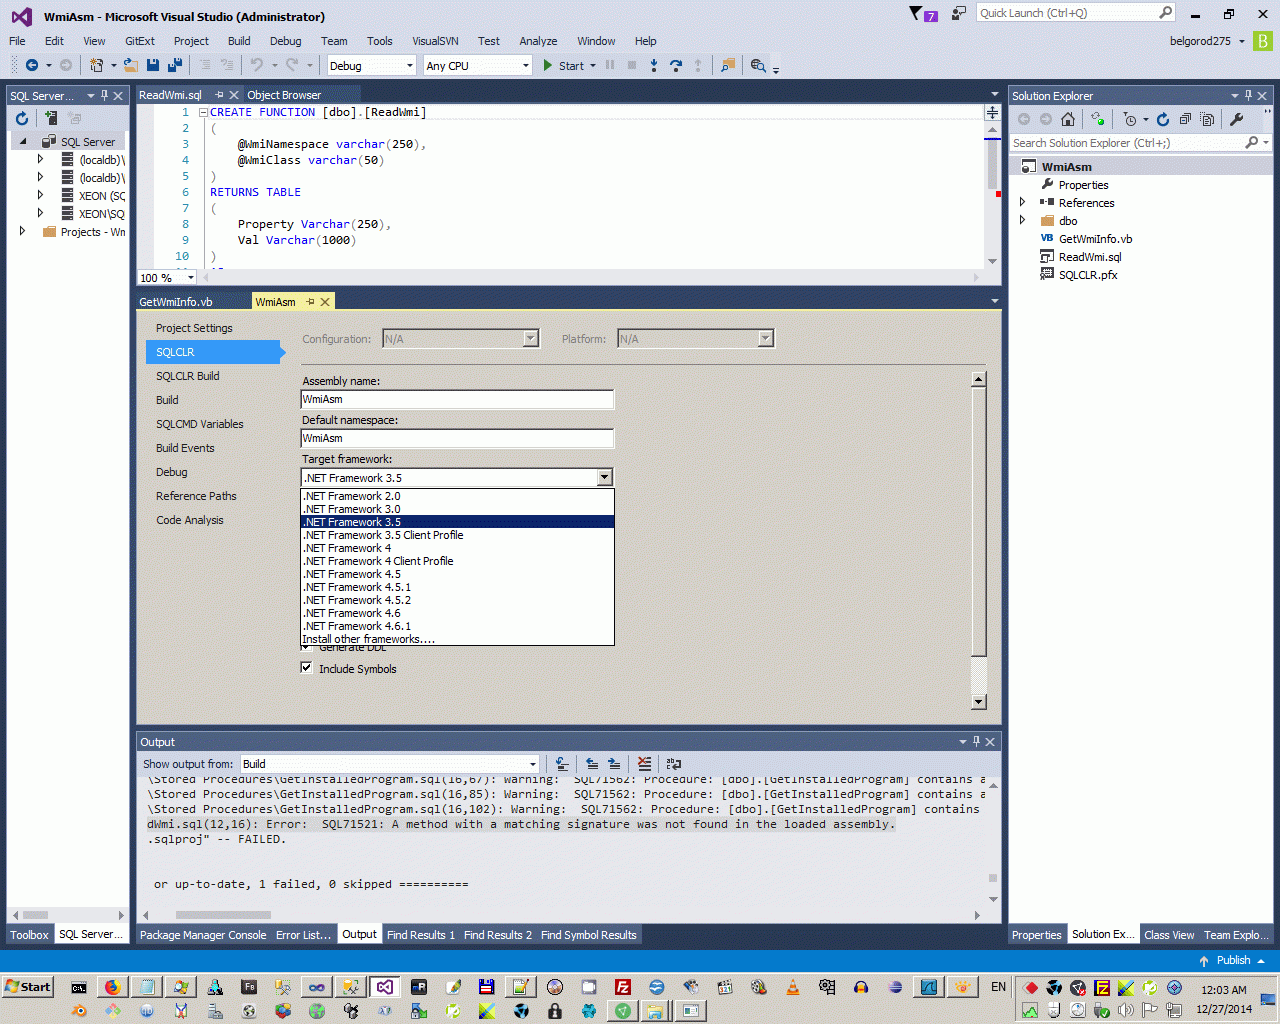Toggle the Include Symbols checkbox
The width and height of the screenshot is (1280, 1024).
tap(307, 668)
